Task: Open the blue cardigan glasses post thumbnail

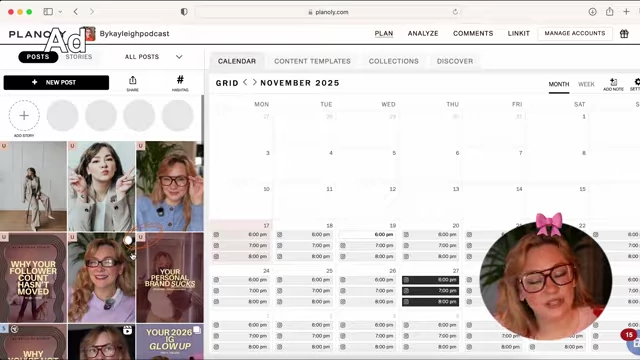Action: pyautogui.click(x=170, y=186)
